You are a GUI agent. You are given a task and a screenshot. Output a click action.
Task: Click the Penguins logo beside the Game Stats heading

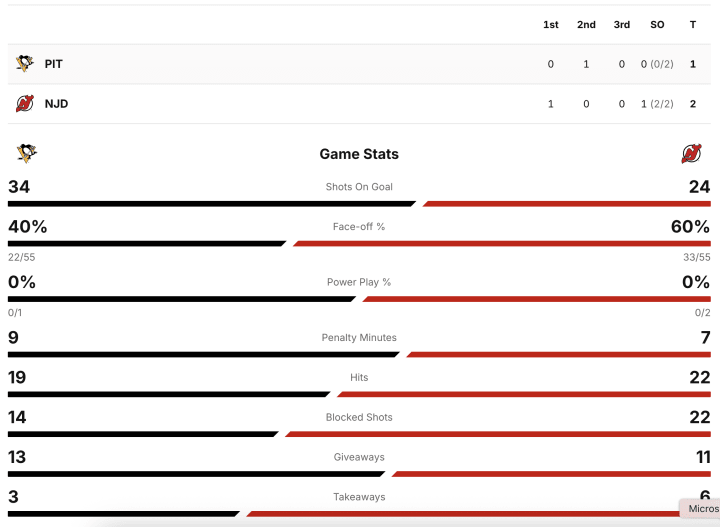(27, 154)
